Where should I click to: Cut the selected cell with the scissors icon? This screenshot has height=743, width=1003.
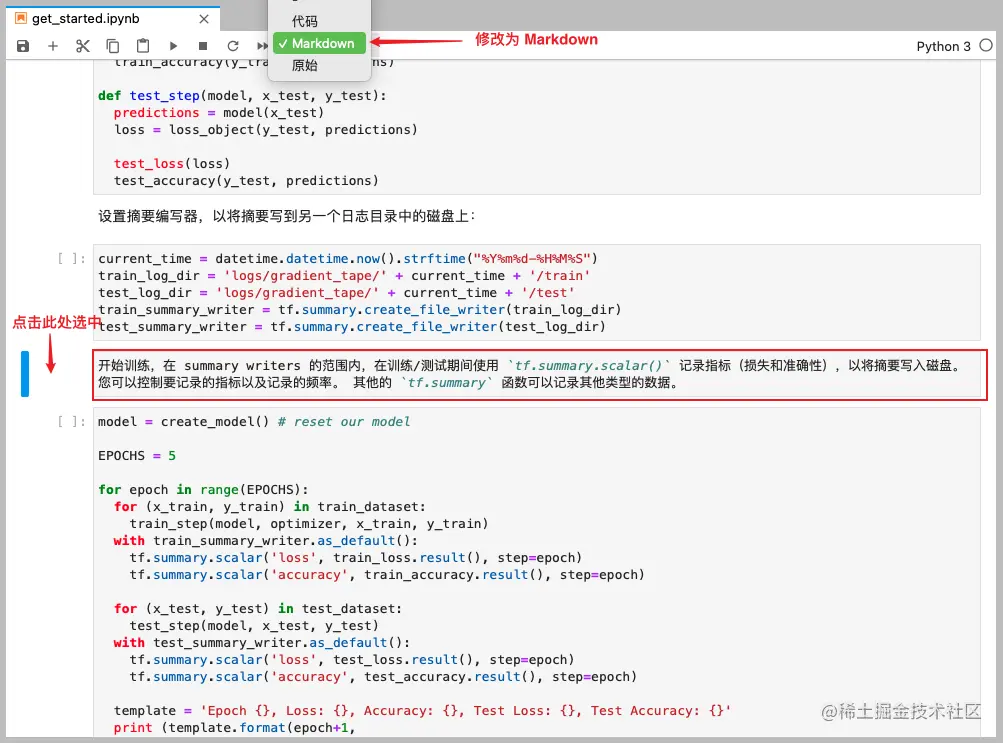pyautogui.click(x=83, y=46)
